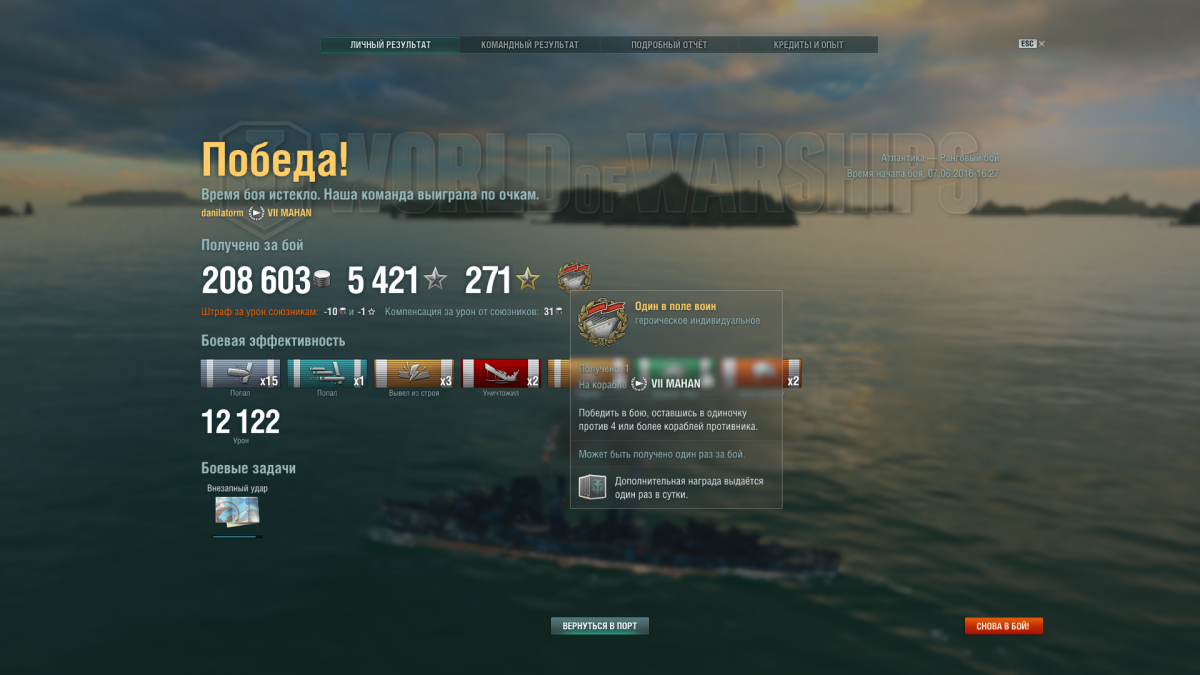Select the torpedo hit ribbon x1
The width and height of the screenshot is (1200, 675).
point(327,374)
